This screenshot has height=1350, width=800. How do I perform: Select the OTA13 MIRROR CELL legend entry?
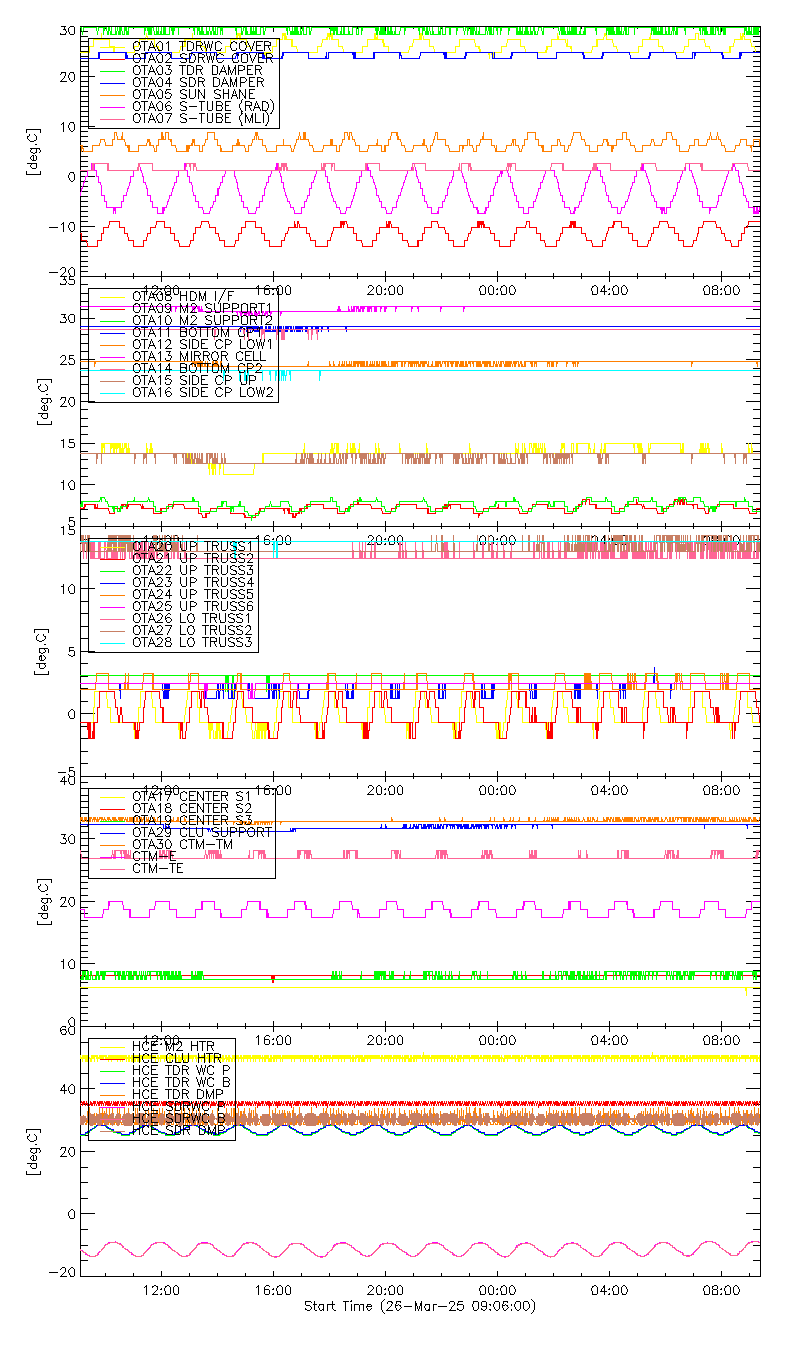(x=198, y=356)
